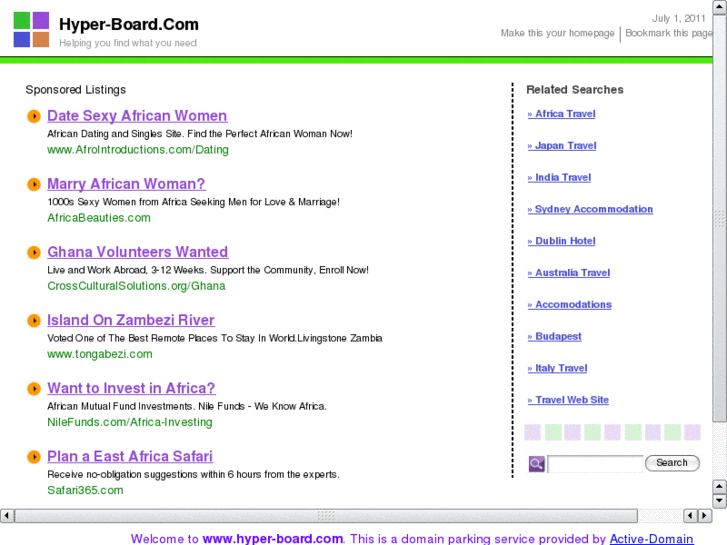727x545 pixels.
Task: Click Bookmark this page link
Action: [669, 33]
